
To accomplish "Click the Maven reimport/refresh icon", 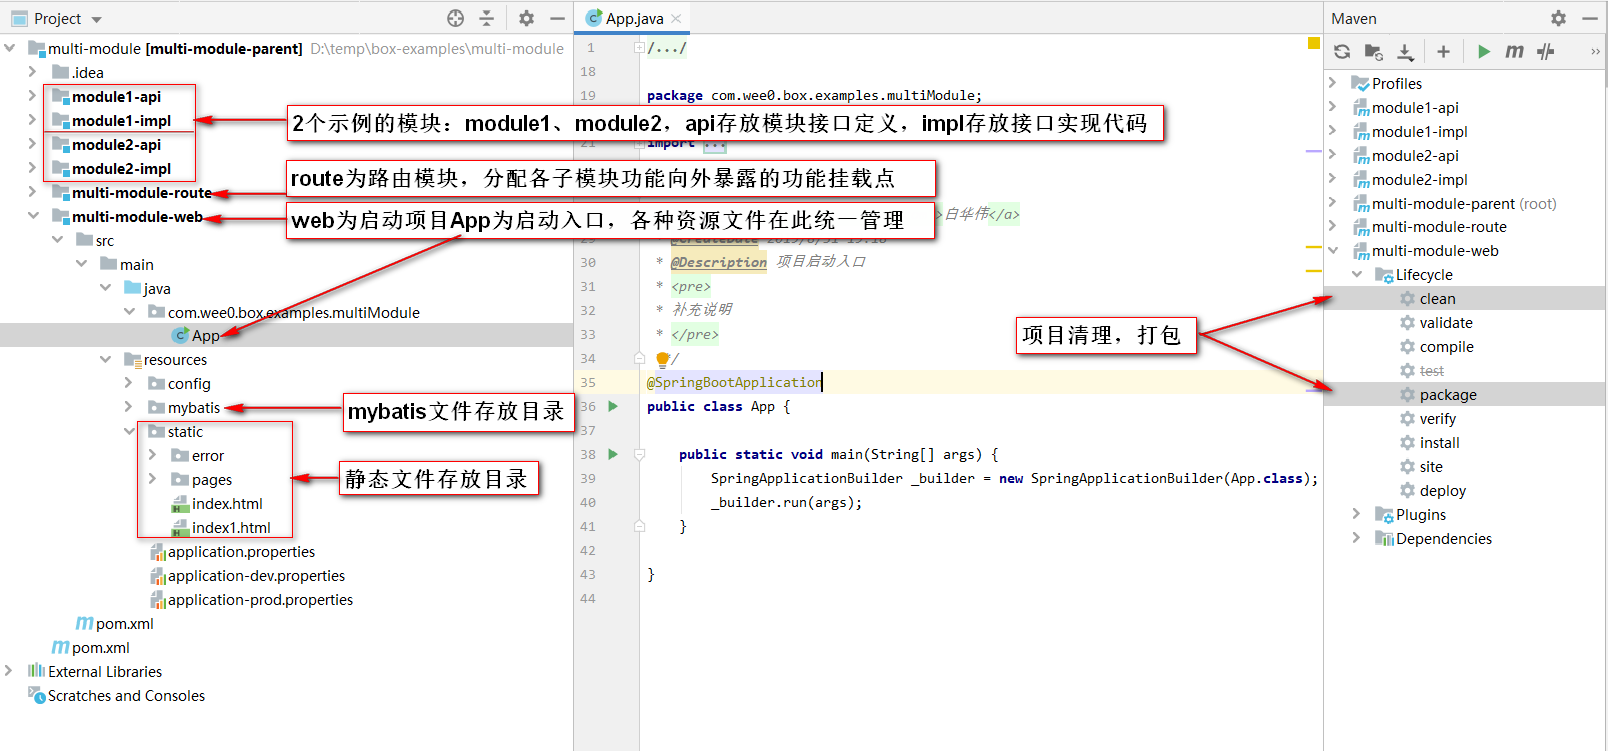I will [1342, 51].
